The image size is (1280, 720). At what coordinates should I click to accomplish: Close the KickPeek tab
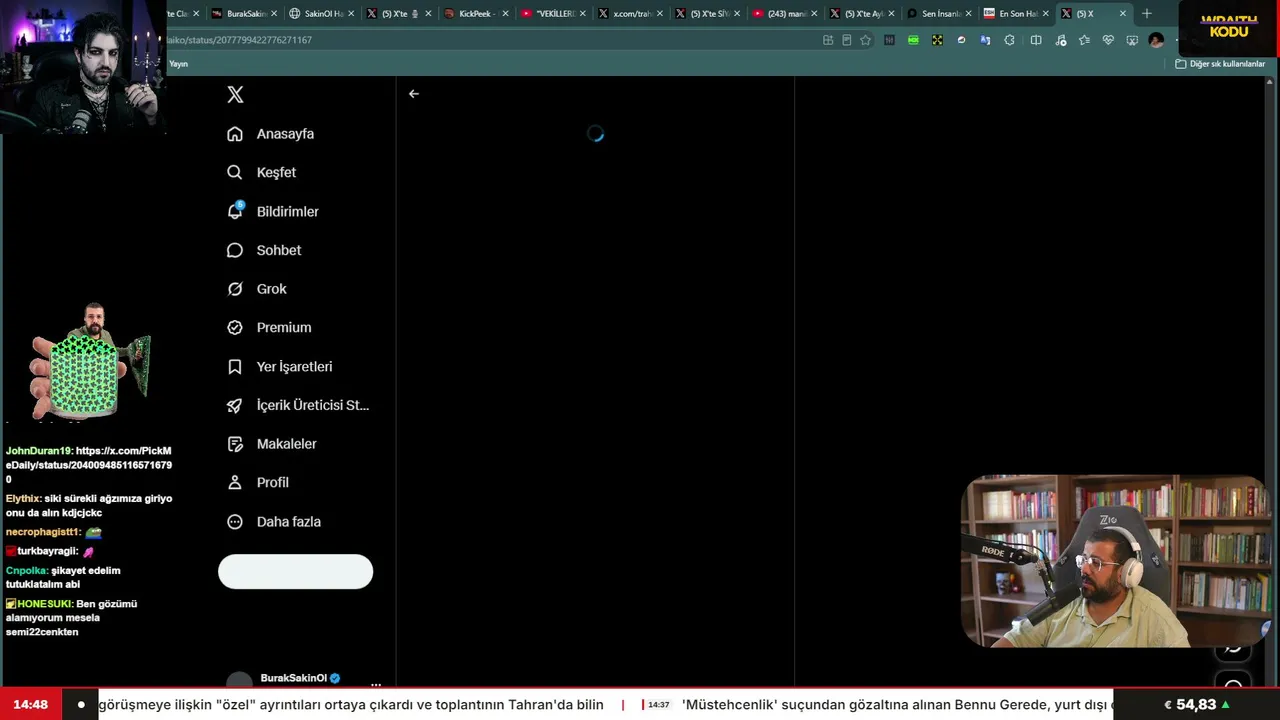(x=506, y=14)
